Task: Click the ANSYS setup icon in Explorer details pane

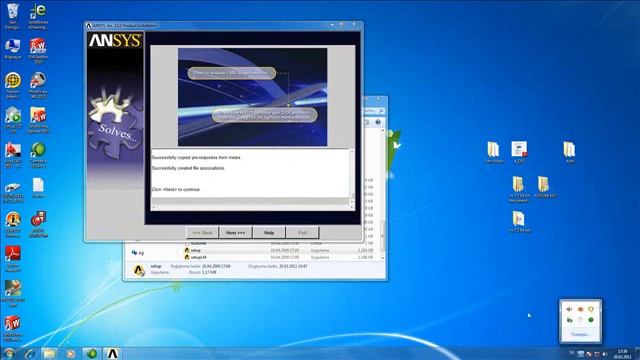Action: point(138,270)
